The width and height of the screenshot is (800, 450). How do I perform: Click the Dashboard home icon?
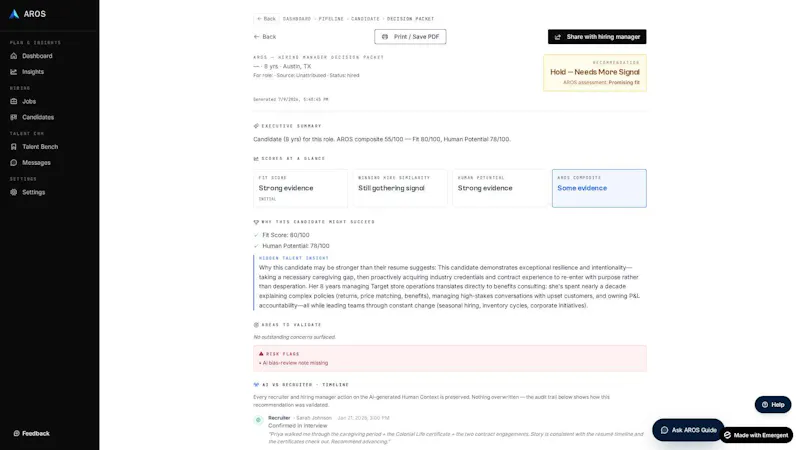coord(14,56)
